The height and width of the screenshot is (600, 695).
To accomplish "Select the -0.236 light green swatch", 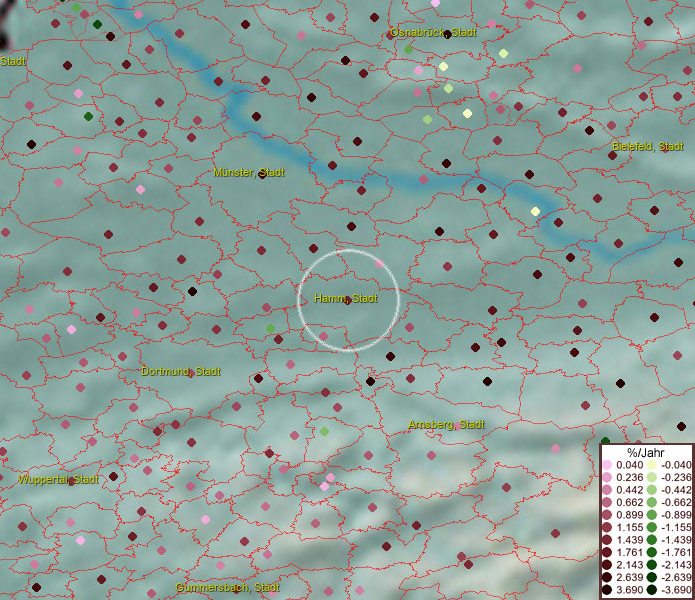I will tap(652, 477).
